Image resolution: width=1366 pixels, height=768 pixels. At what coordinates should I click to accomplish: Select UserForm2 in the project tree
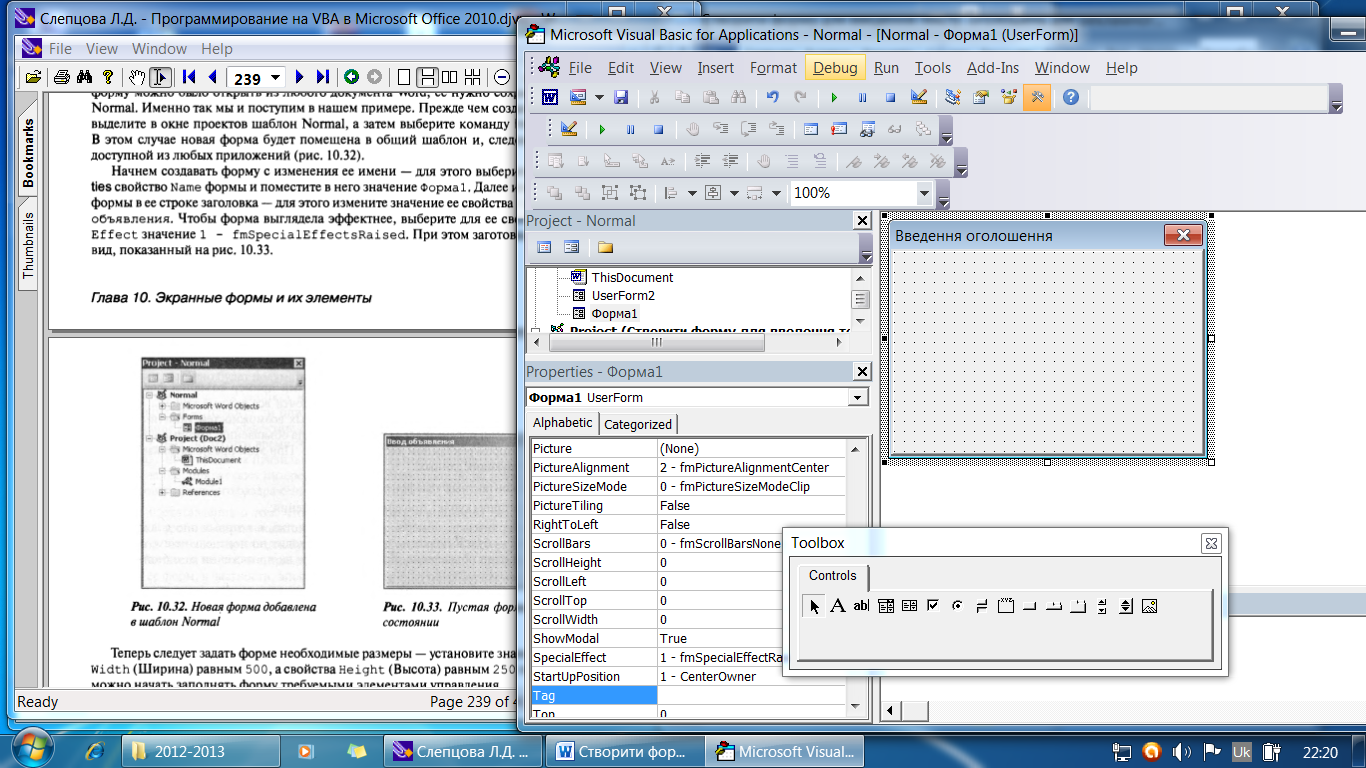(x=622, y=295)
